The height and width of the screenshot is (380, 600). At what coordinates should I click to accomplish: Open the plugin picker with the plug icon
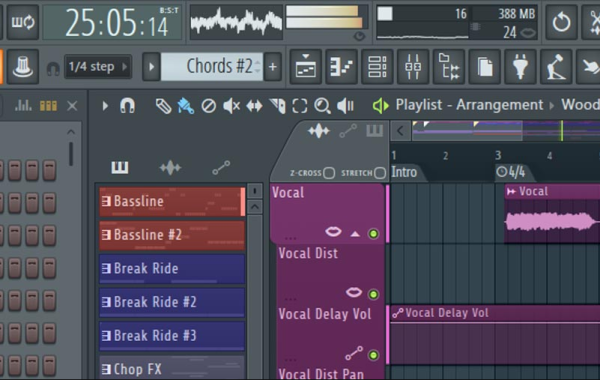click(x=520, y=67)
